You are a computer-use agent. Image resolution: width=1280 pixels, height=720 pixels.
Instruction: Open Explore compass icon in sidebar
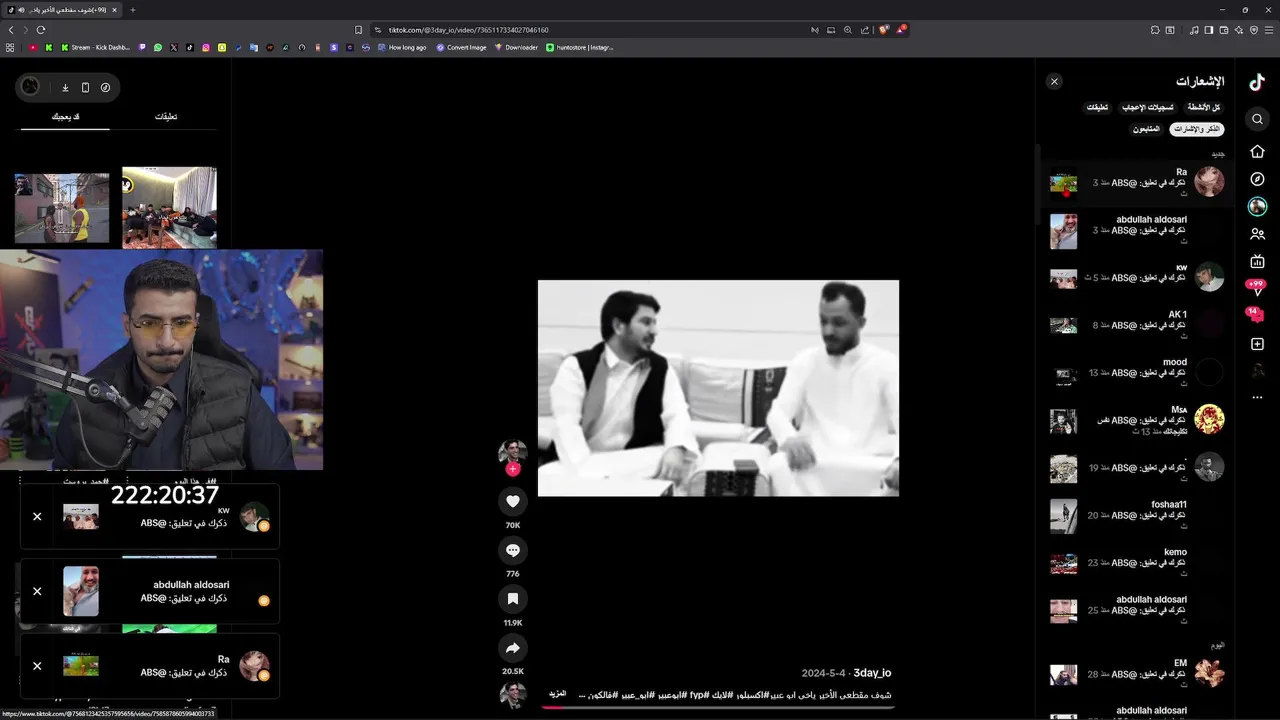coord(1257,179)
